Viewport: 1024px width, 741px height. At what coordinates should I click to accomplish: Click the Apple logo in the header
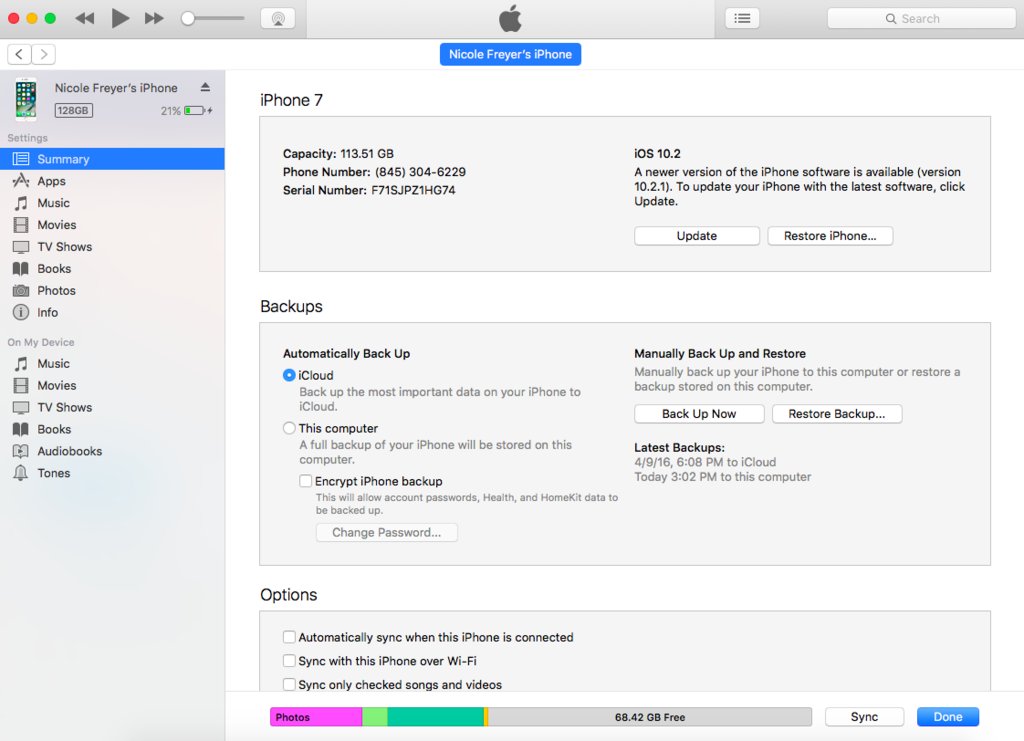(x=510, y=18)
